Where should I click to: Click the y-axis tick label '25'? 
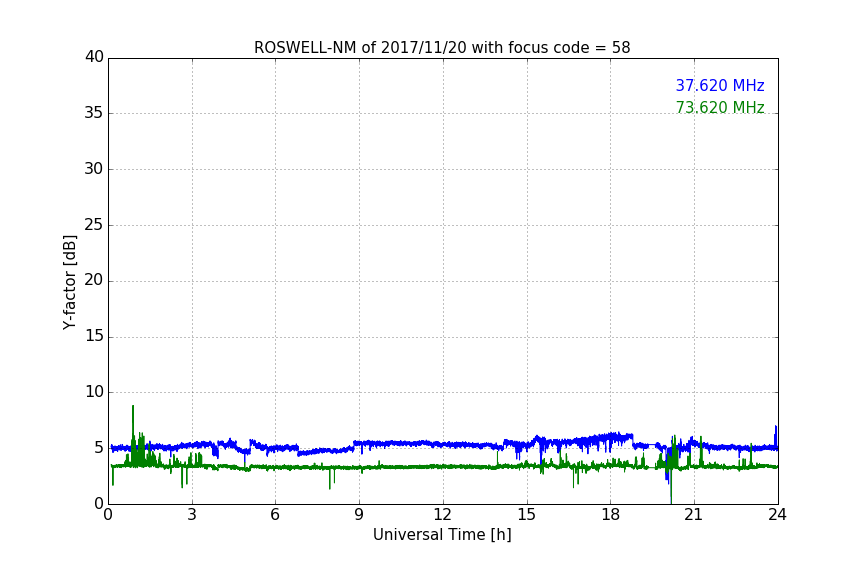[x=94, y=224]
